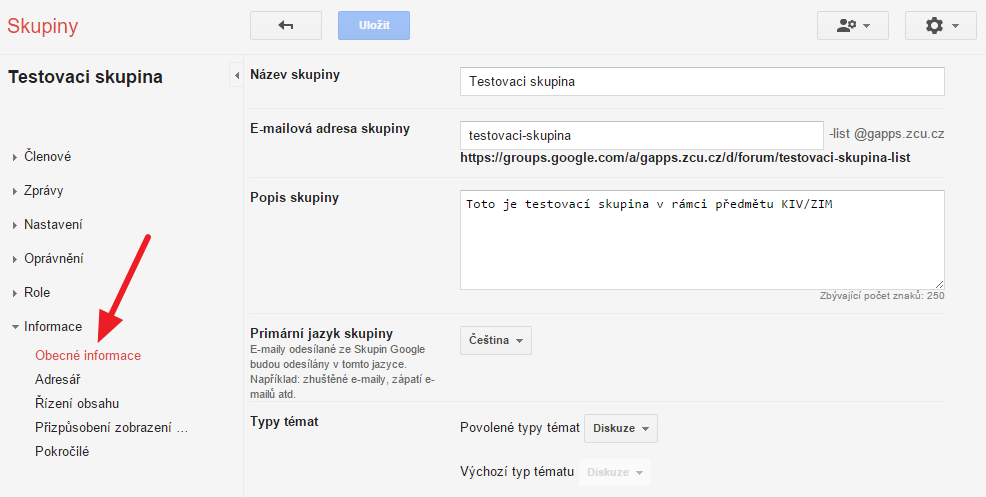
Task: Expand the Zprávy section
Action: 43,191
